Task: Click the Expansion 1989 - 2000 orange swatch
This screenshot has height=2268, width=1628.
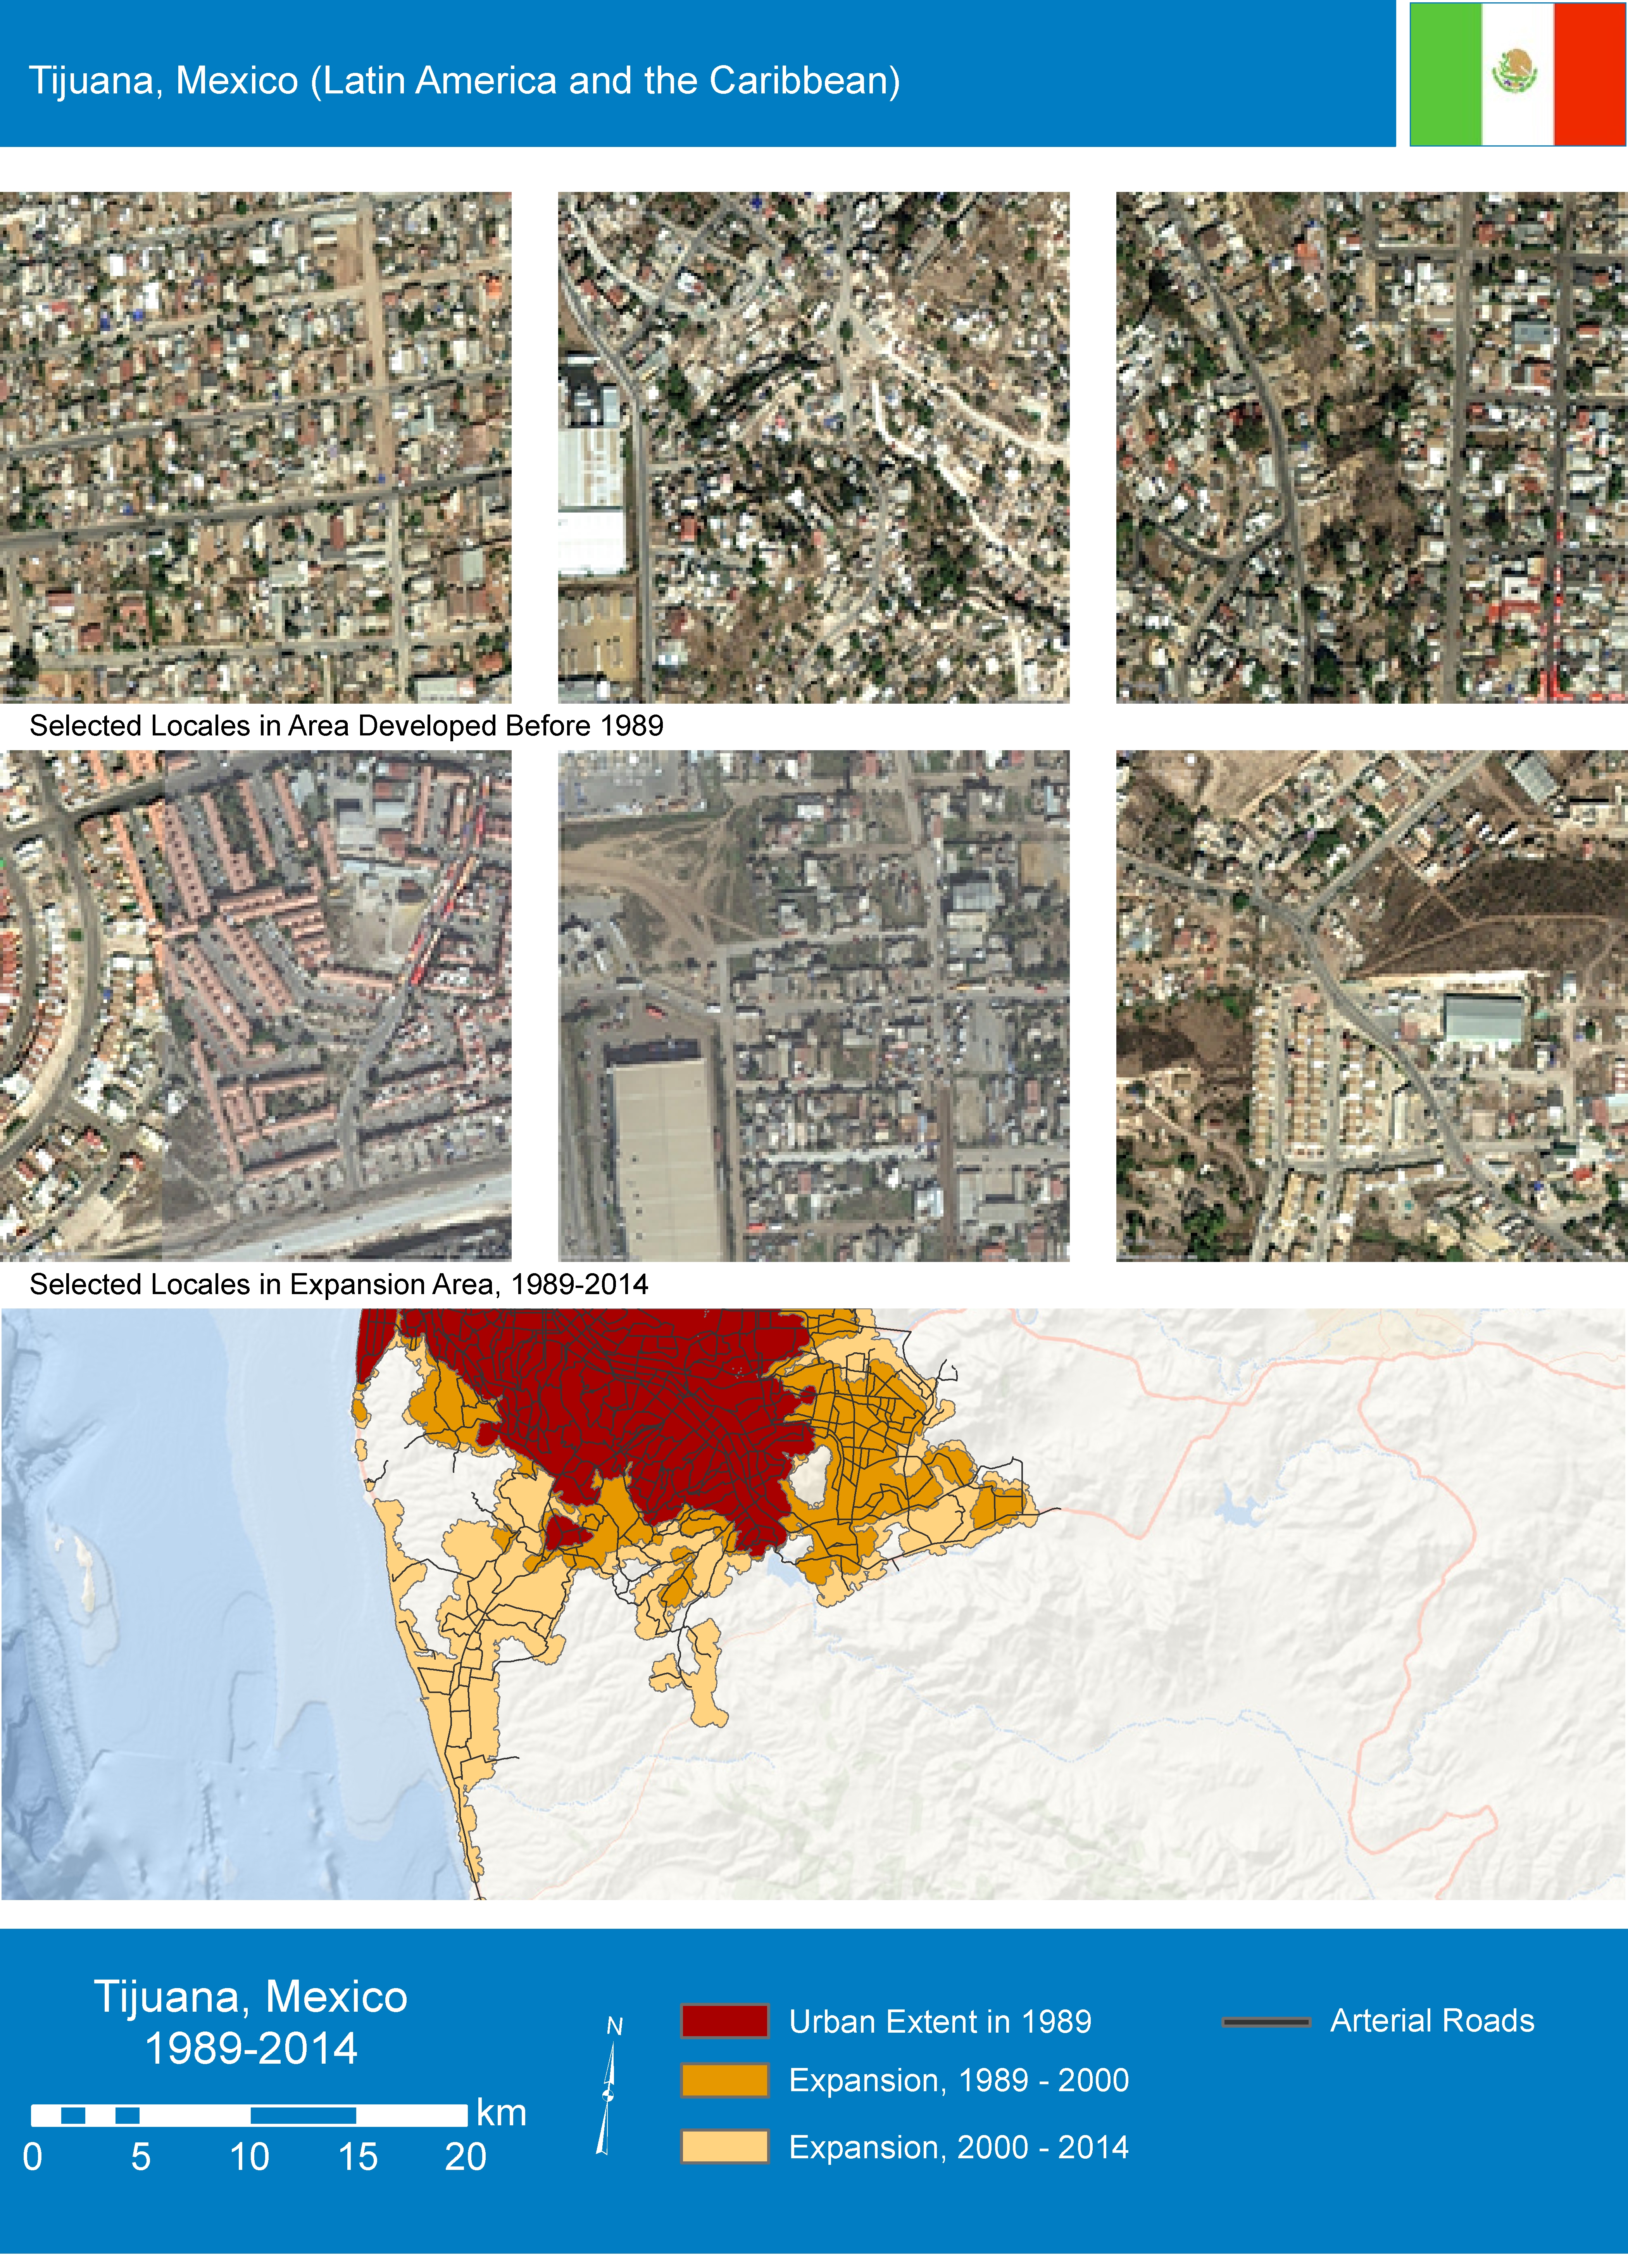Action: pos(724,2080)
